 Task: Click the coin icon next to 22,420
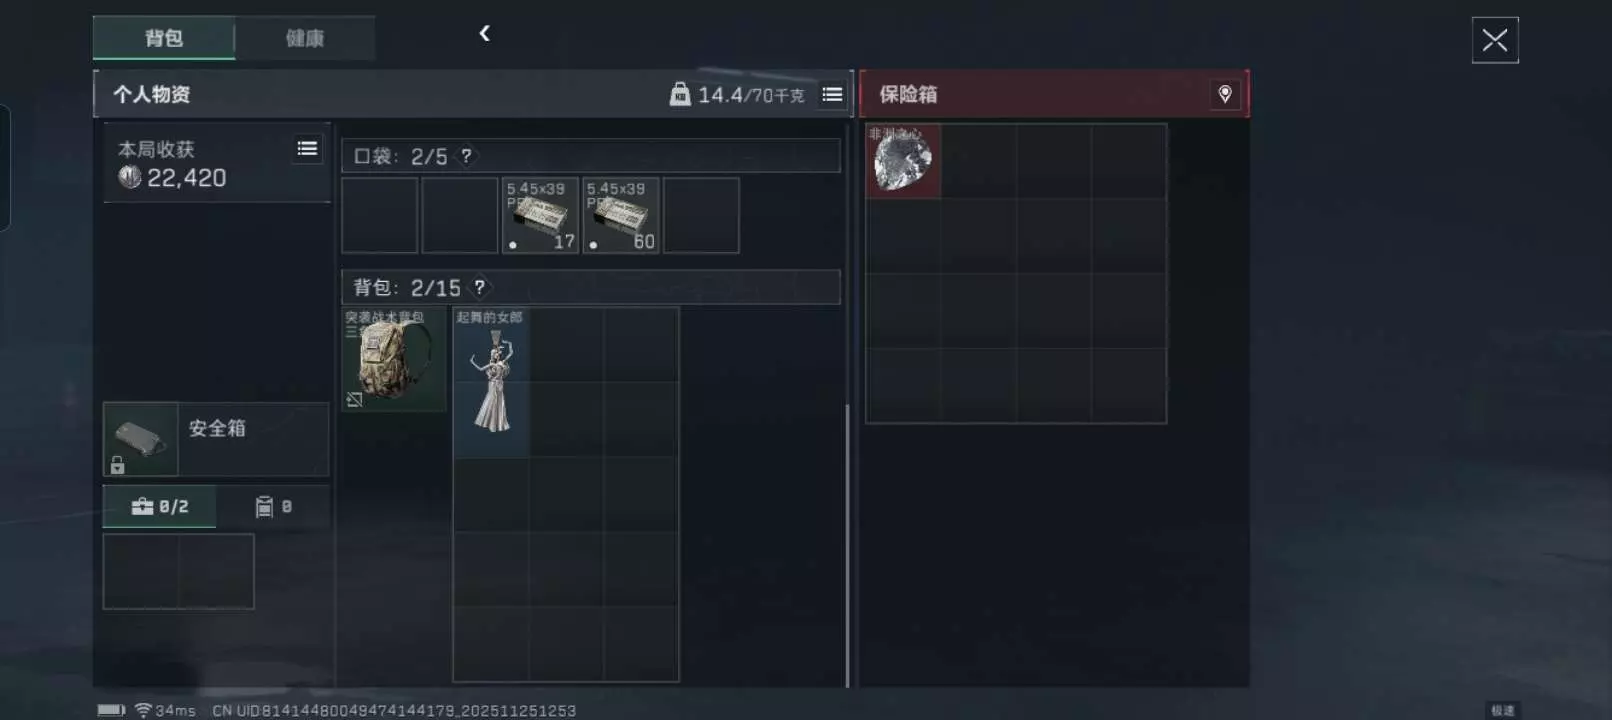[130, 177]
